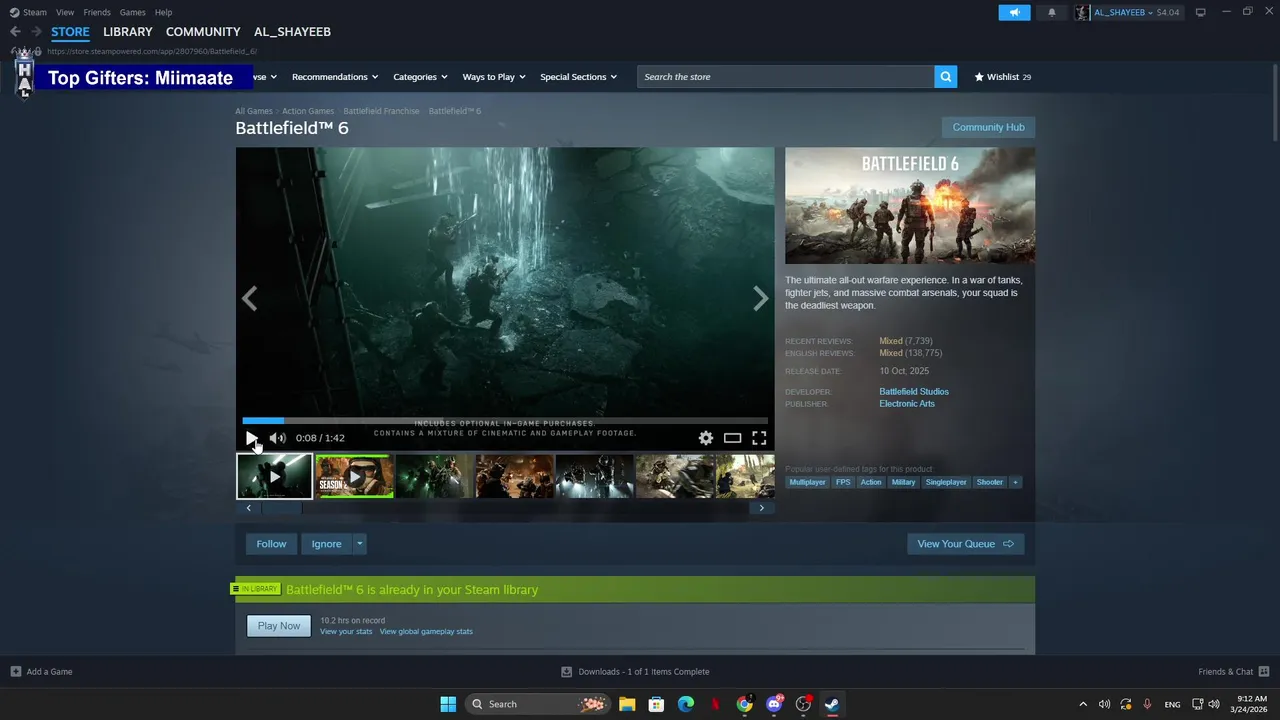Click the Steam back navigation arrow

click(x=15, y=32)
